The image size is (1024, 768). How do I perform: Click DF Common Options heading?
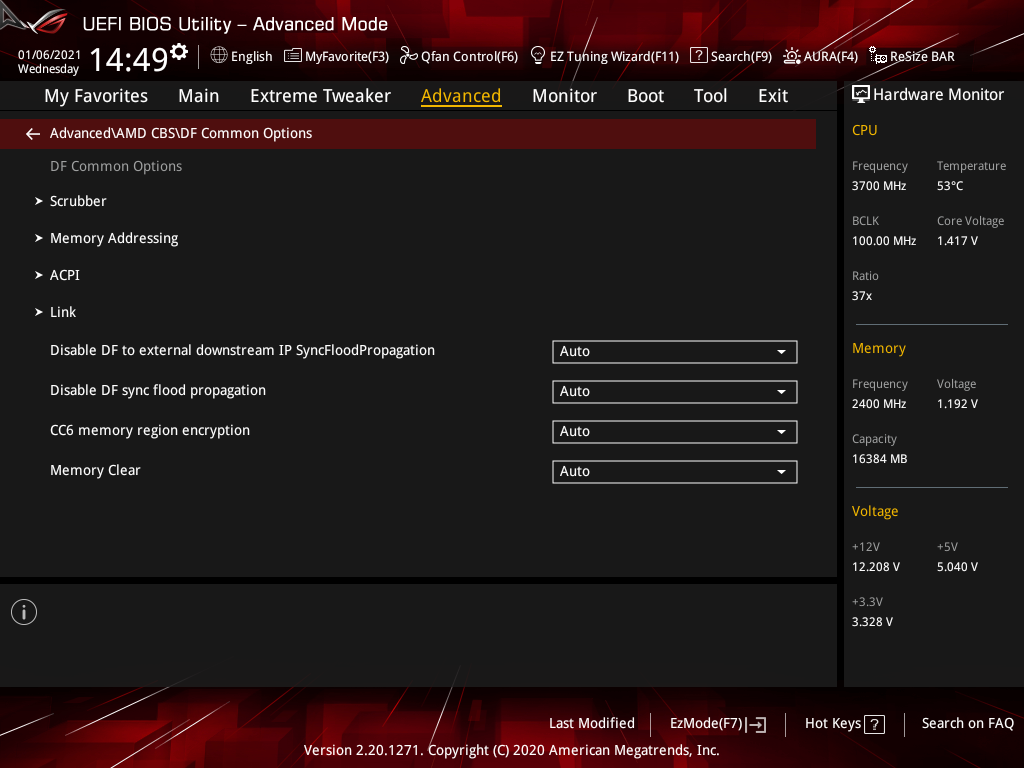point(116,167)
